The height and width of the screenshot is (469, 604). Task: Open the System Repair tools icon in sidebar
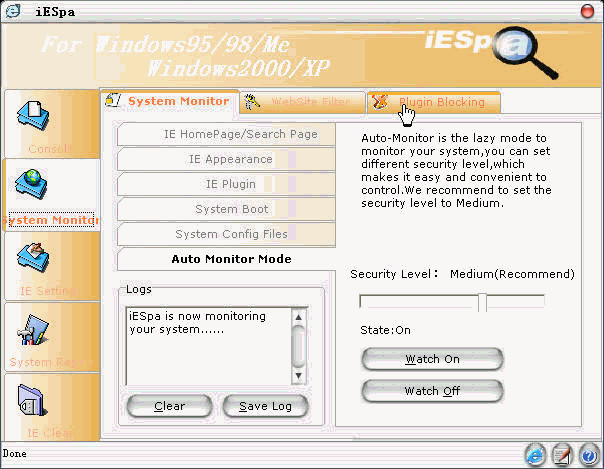pos(33,330)
